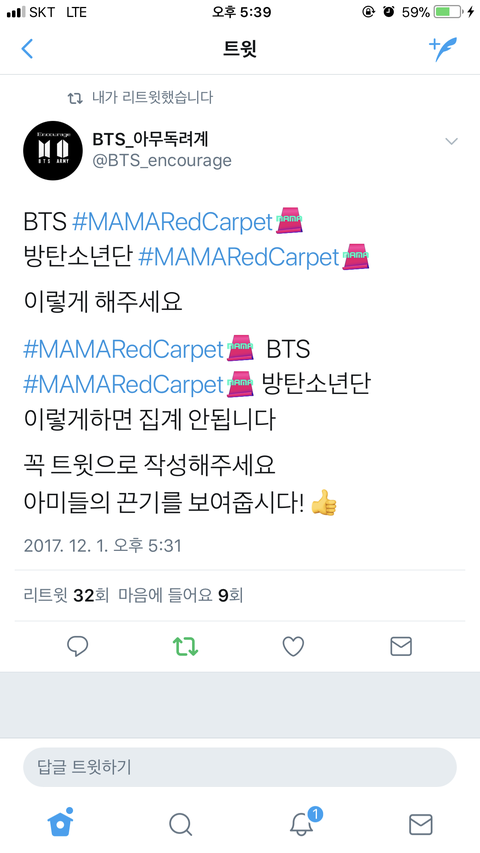480x853 pixels.
Task: Open compose new tweet feather icon
Action: tap(443, 49)
